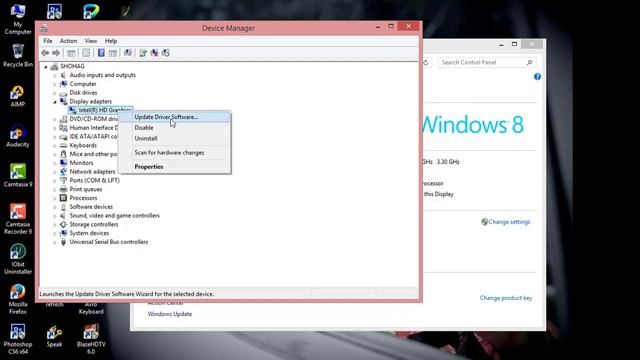Click the blue Help icon in the toolbar
The width and height of the screenshot is (640, 360).
click(101, 53)
